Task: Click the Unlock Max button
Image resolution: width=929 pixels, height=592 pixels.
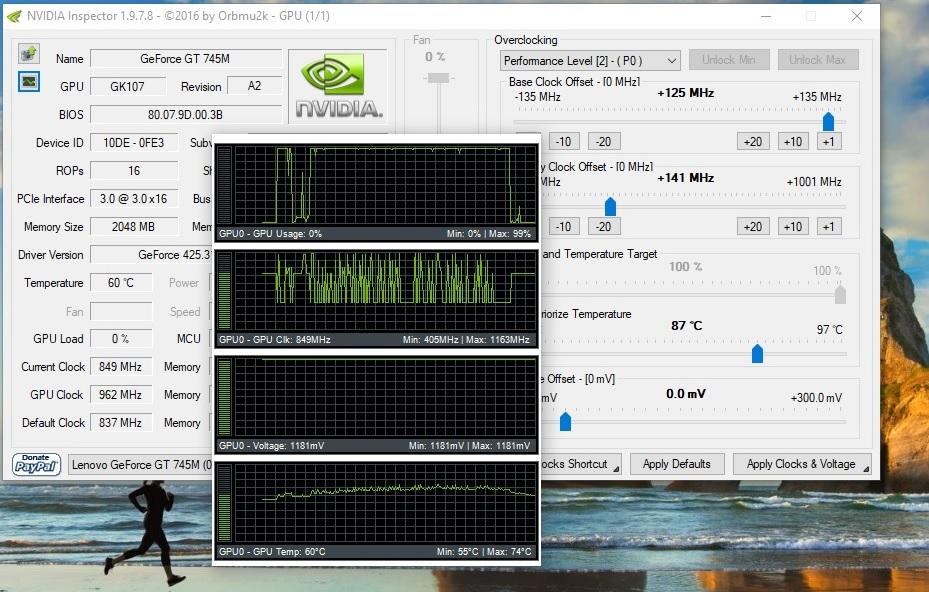Action: (x=818, y=60)
